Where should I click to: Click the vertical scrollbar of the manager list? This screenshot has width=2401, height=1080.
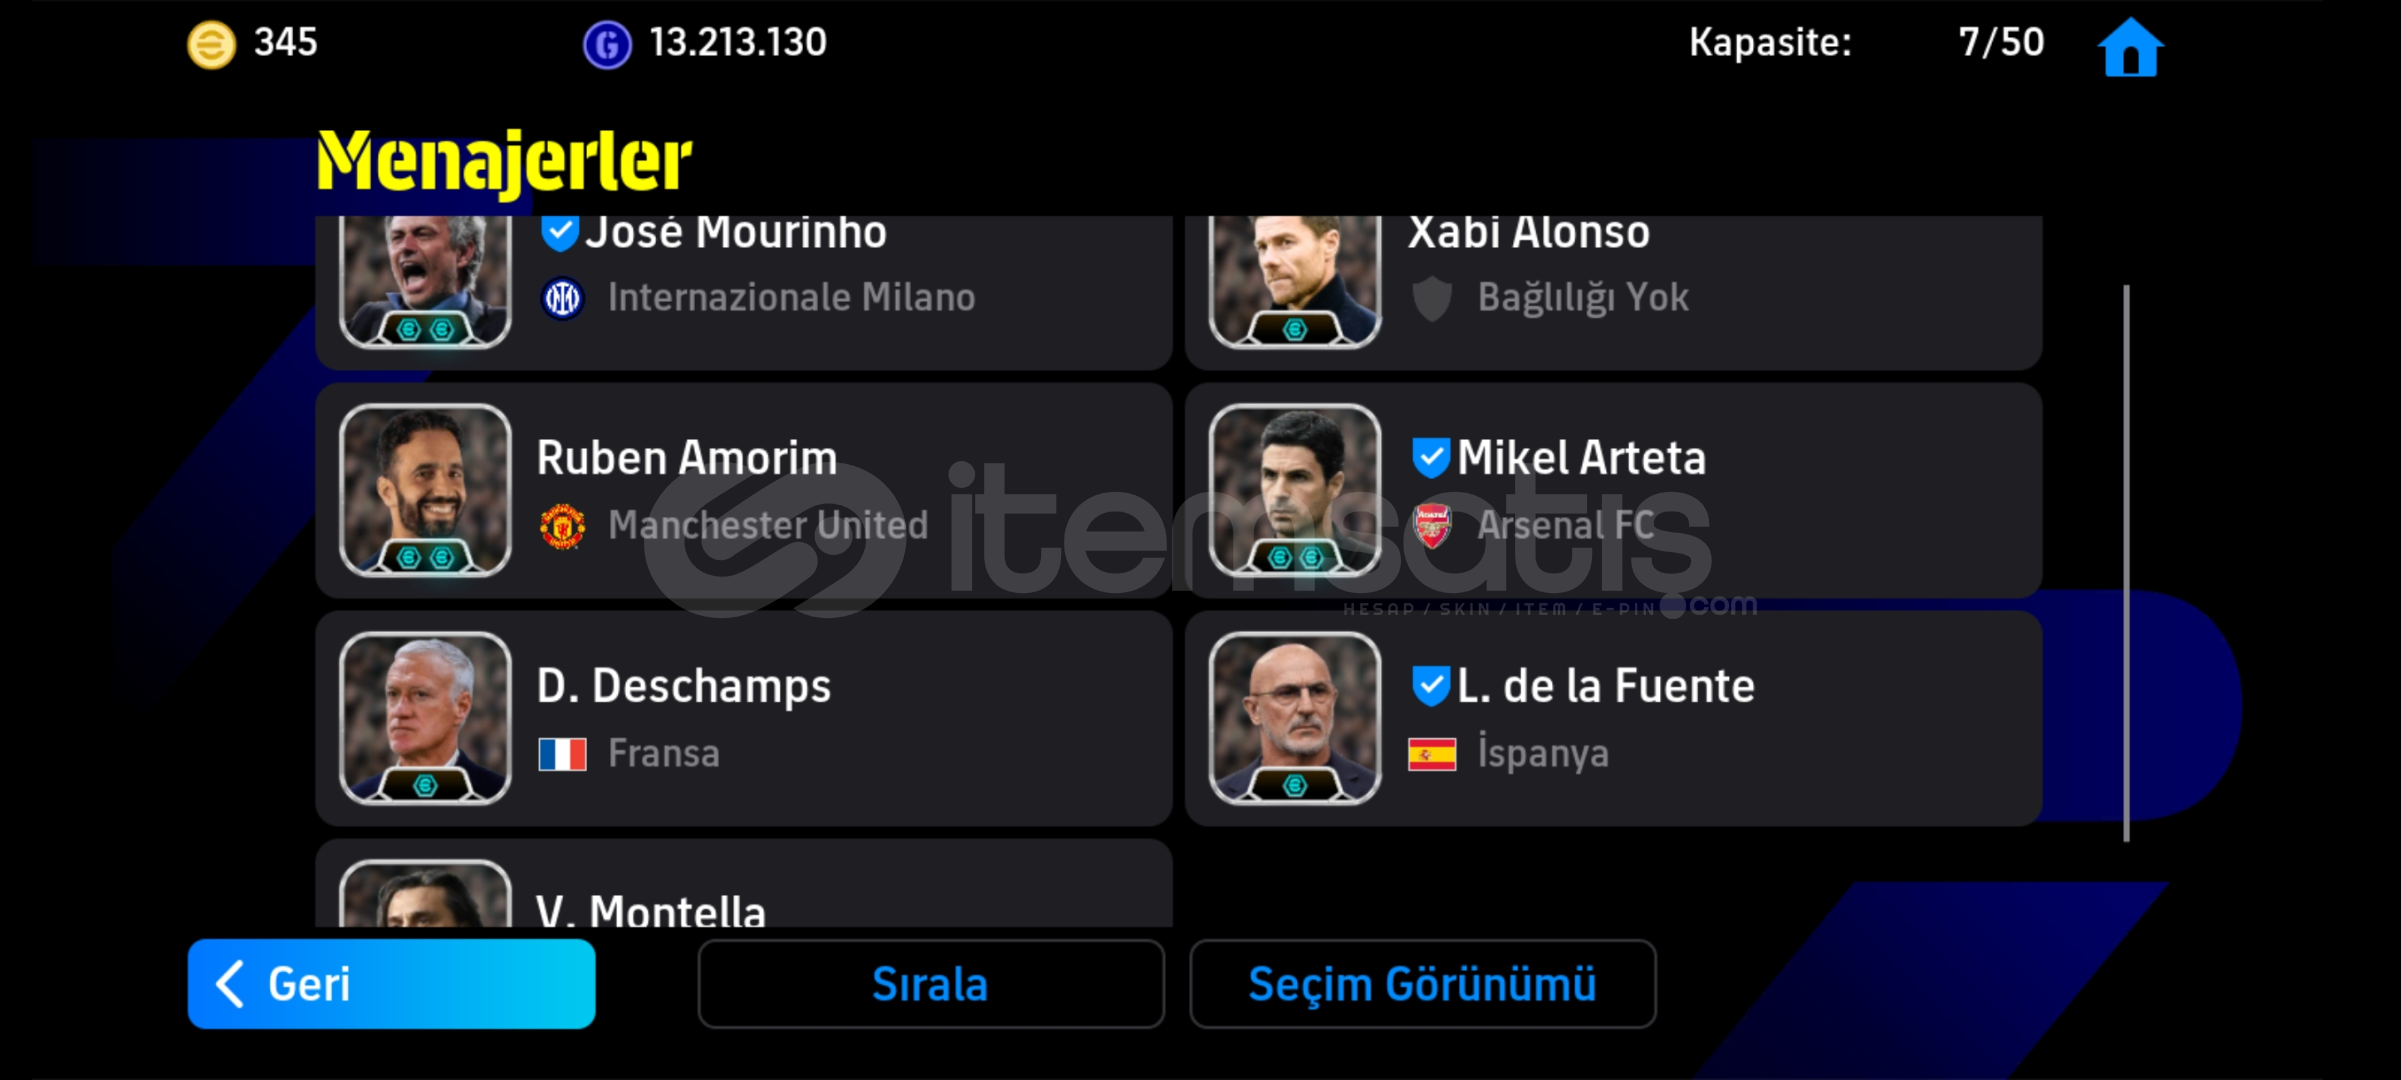[x=2125, y=563]
